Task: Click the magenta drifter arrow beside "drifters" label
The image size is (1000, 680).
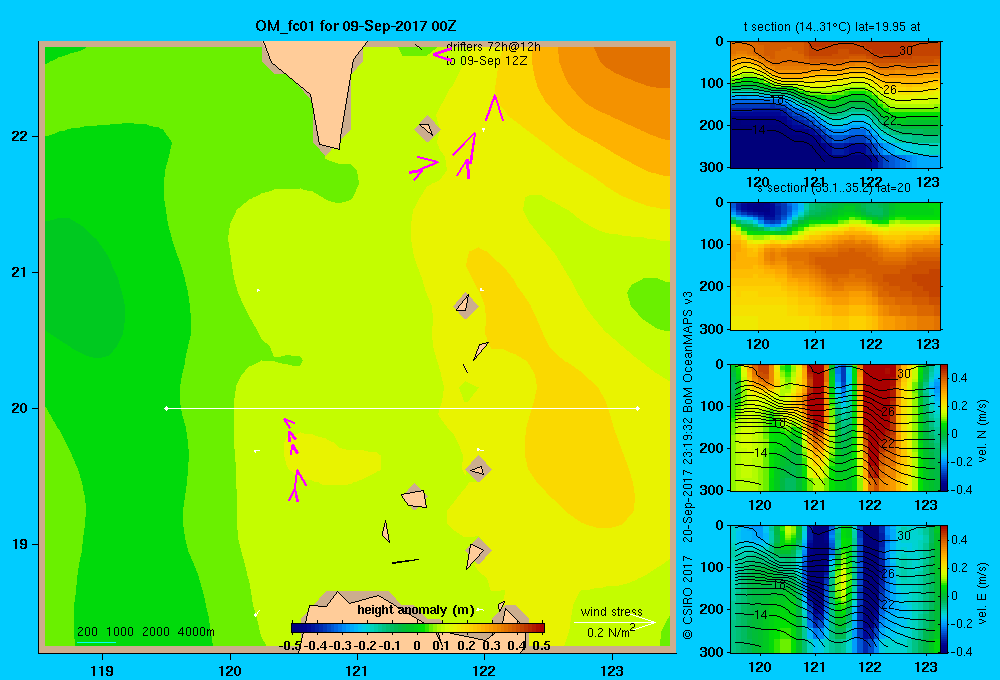Action: (x=442, y=55)
